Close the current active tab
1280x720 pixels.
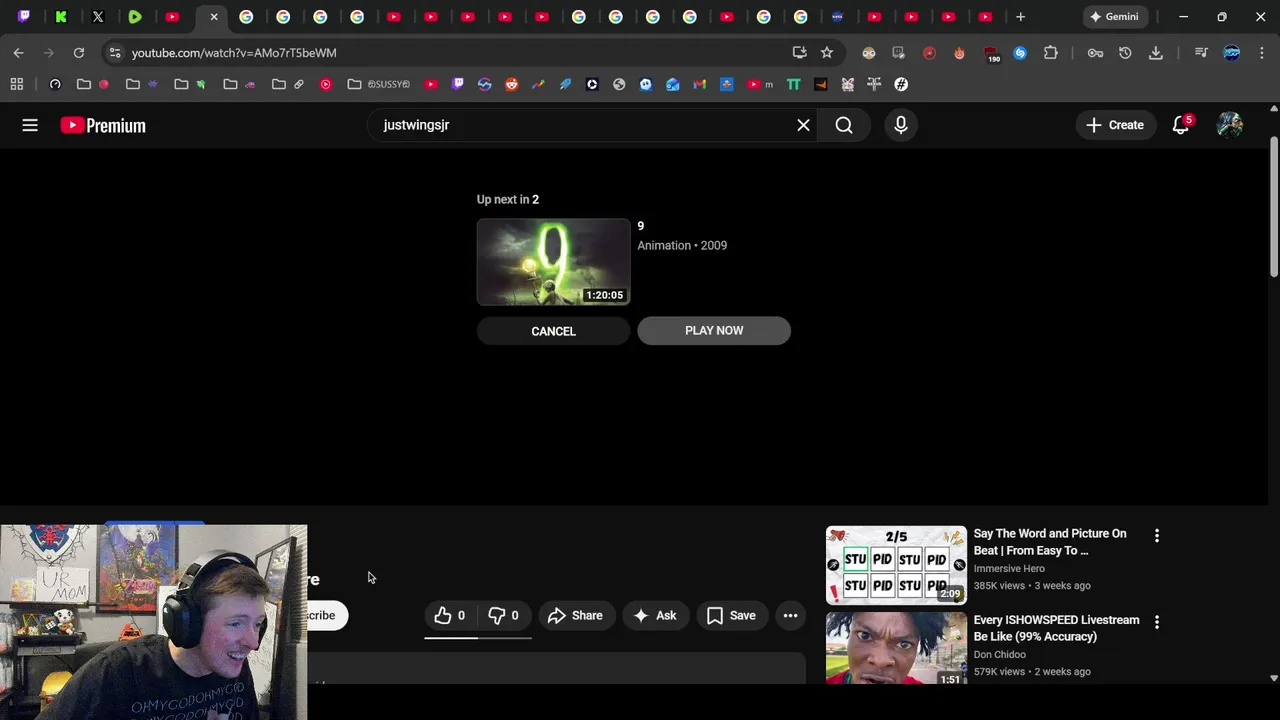coord(213,17)
